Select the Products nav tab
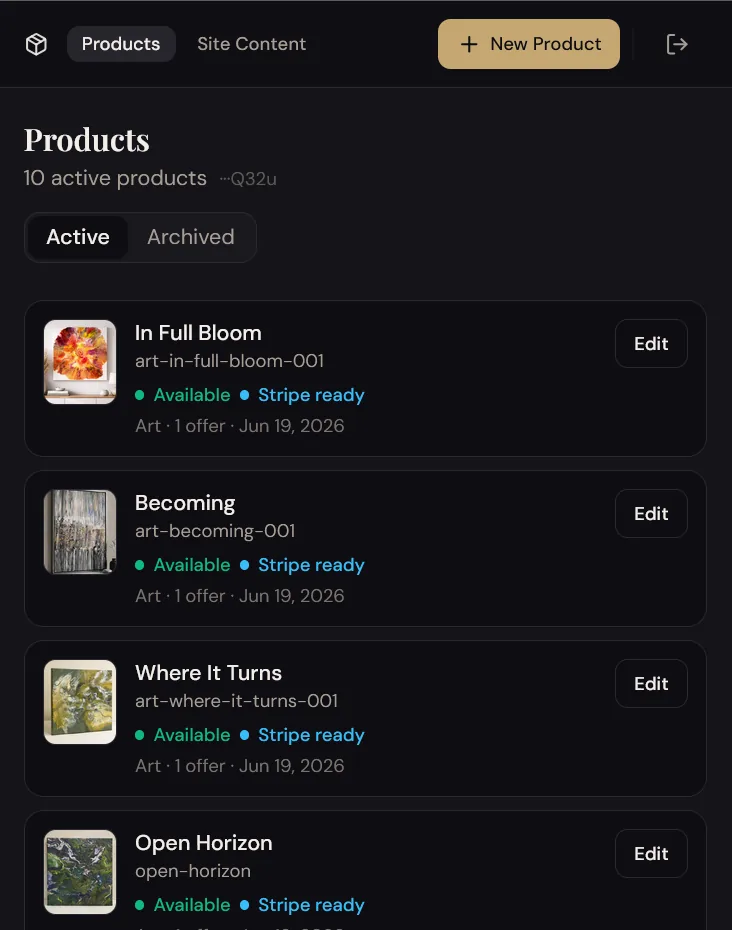Viewport: 732px width, 930px height. coord(121,44)
